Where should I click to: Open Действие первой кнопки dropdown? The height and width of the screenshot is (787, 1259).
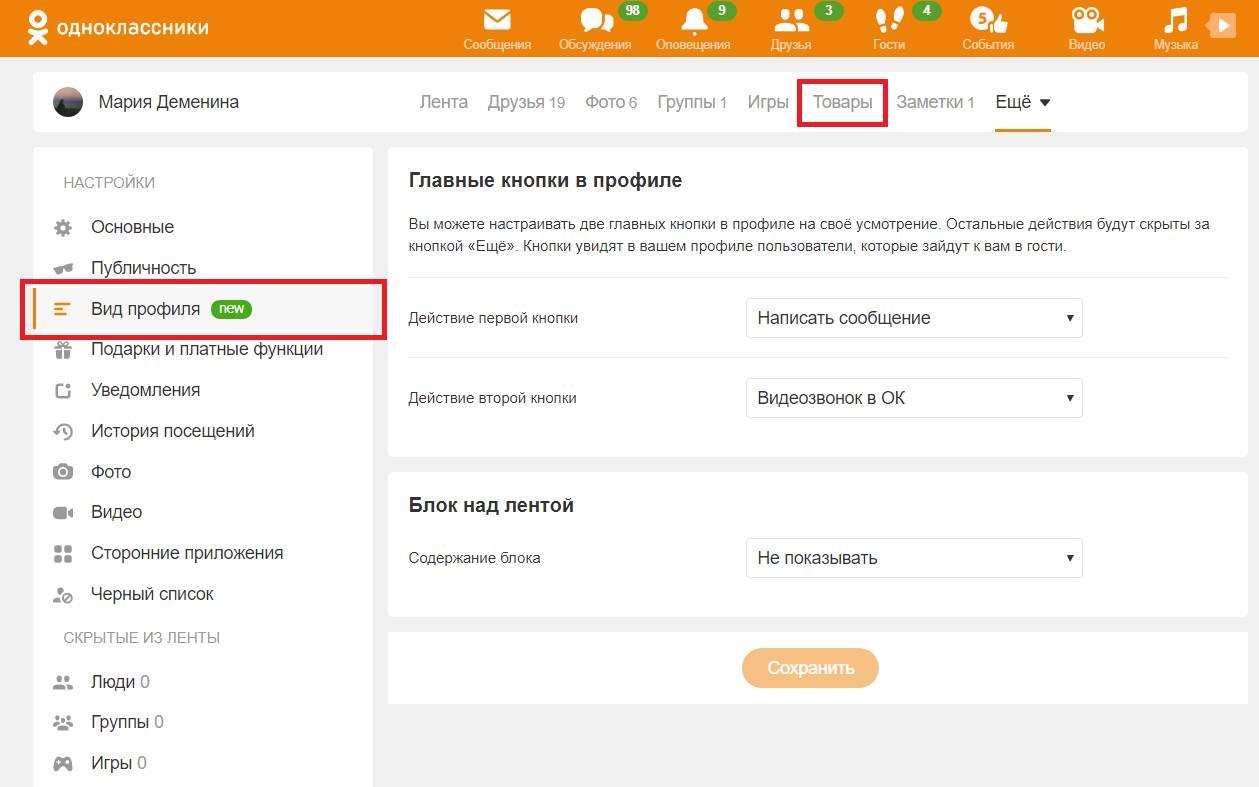[914, 318]
